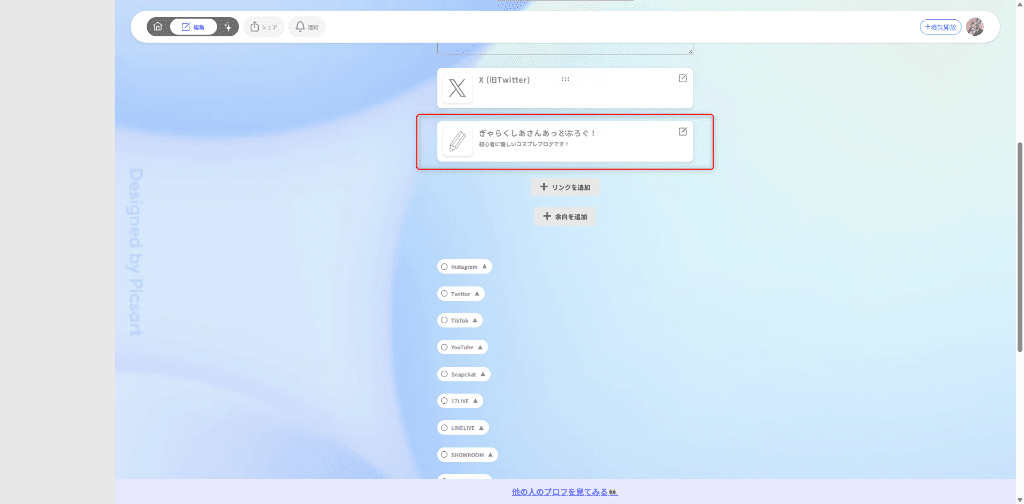
Task: Click the X (旧Twitter) logo thumbnail
Action: [457, 88]
